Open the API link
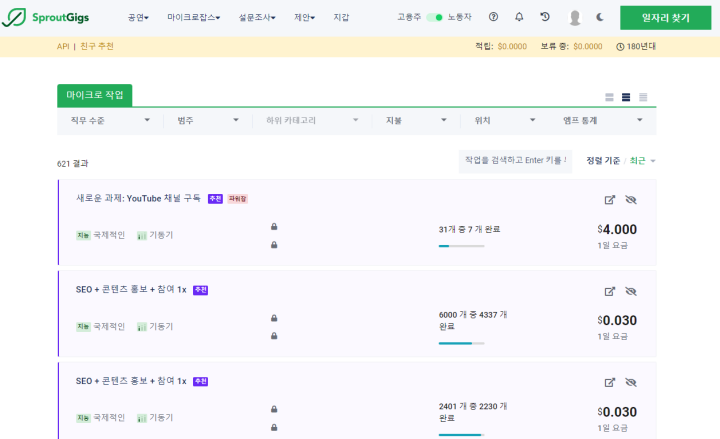The image size is (720, 439). pos(63,46)
